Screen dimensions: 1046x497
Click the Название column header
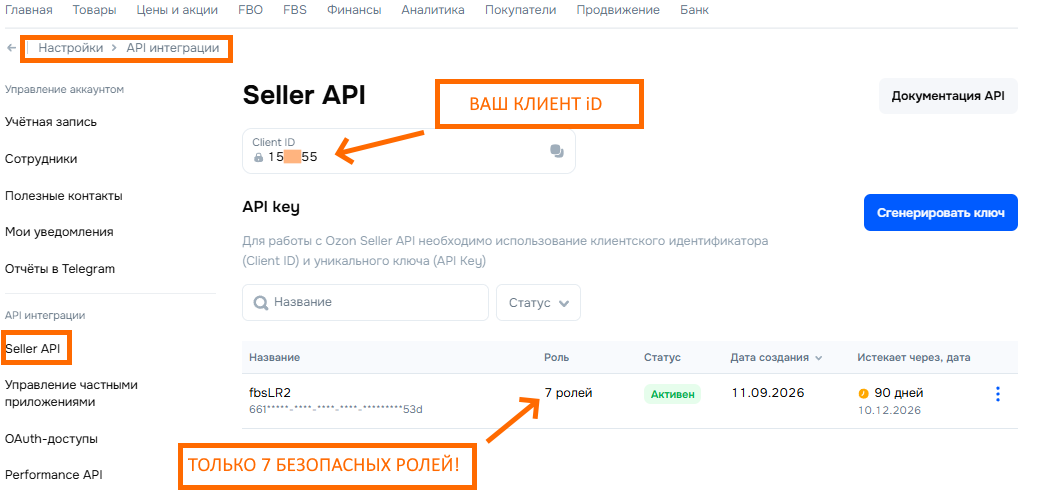[274, 358]
